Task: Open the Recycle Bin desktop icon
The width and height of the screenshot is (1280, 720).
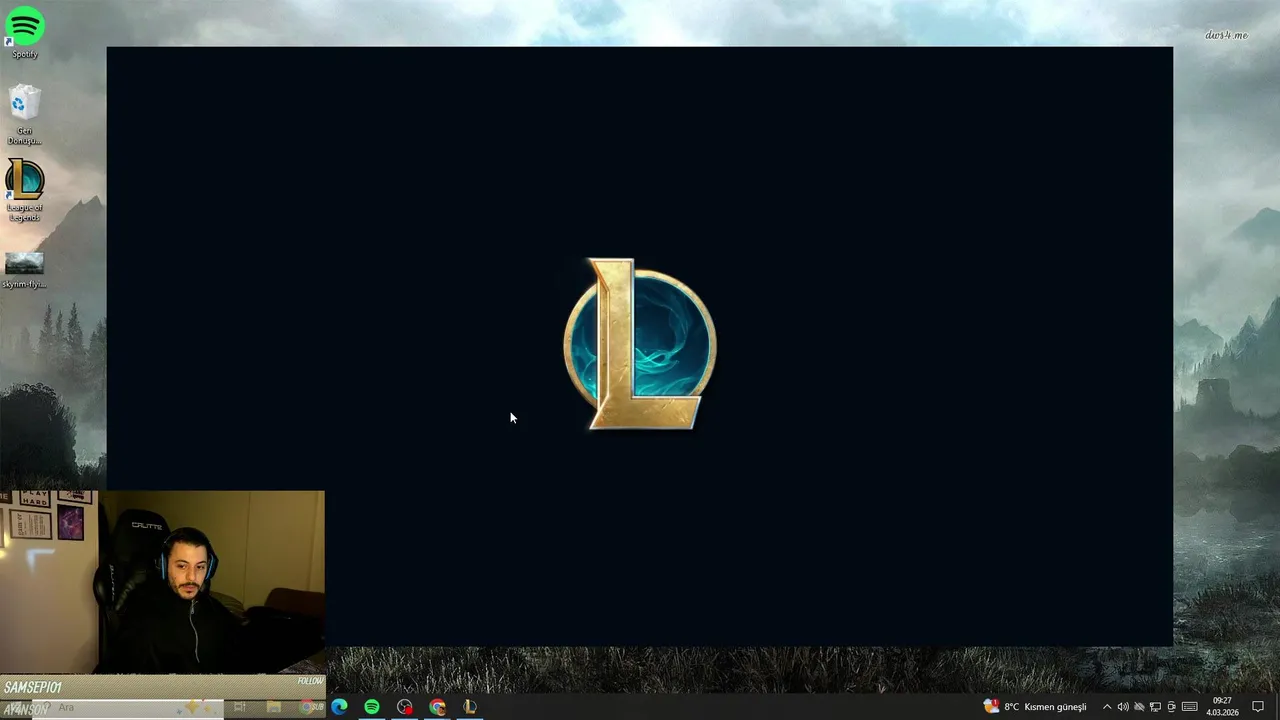Action: (25, 115)
